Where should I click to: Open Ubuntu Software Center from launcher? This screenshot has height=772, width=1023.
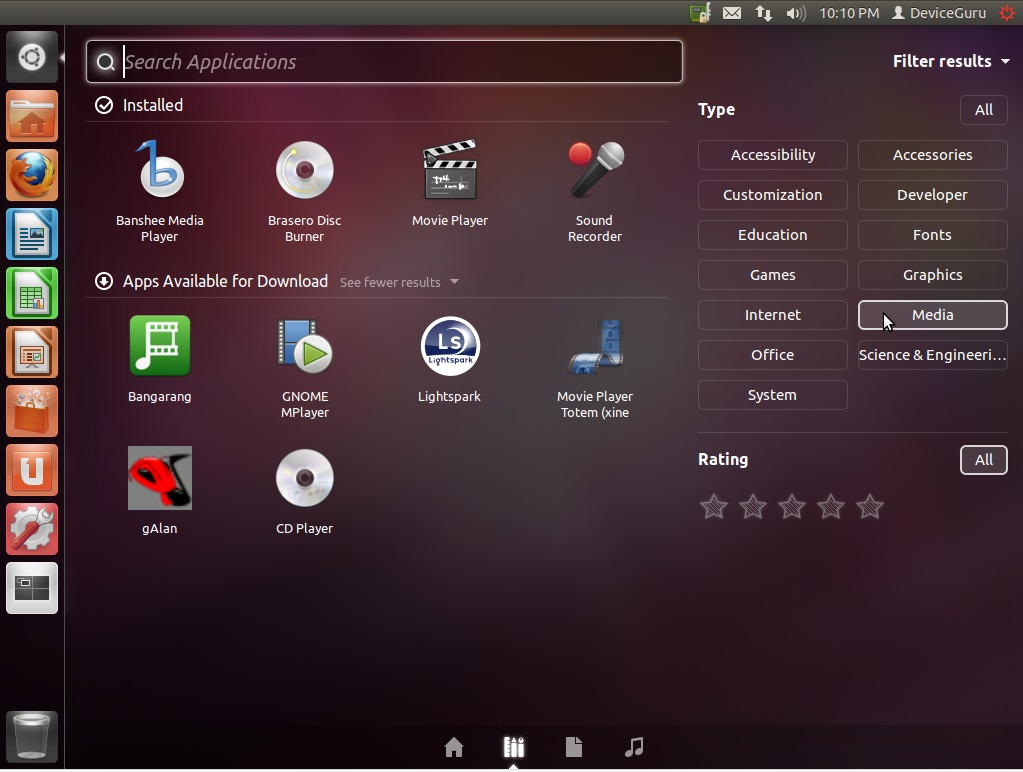point(32,411)
